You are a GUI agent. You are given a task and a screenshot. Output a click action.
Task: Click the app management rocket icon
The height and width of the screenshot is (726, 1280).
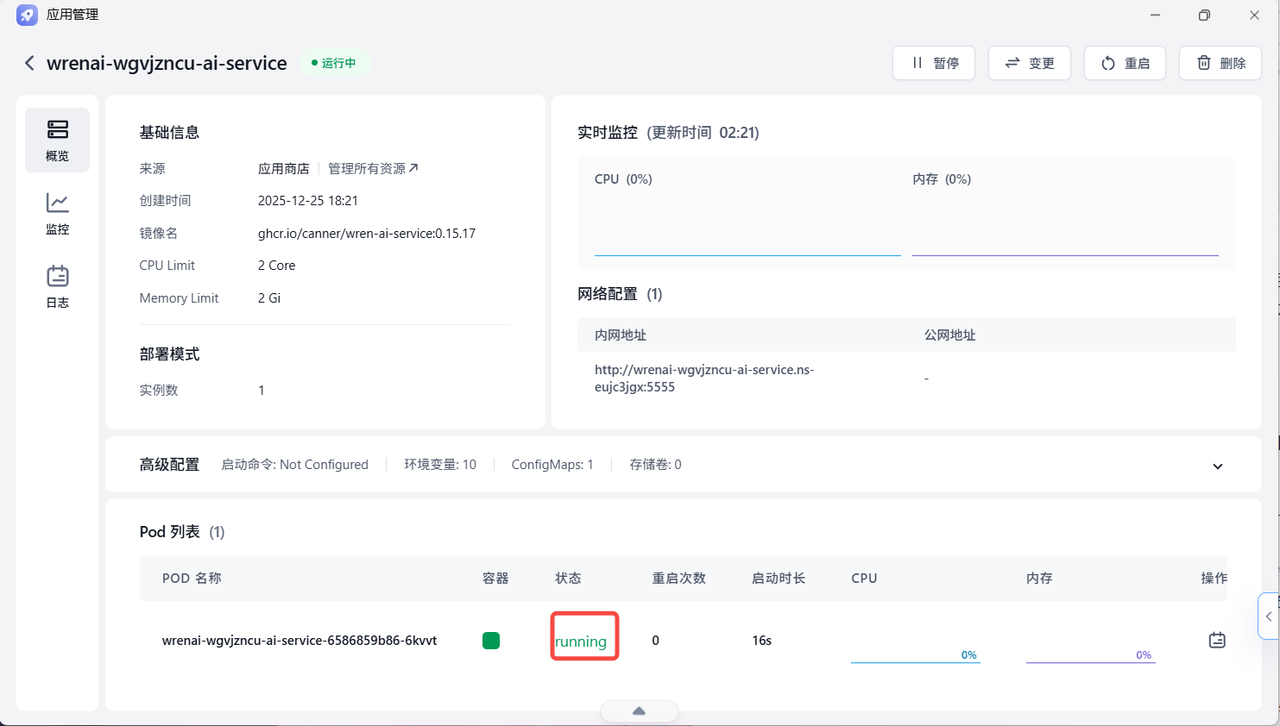[x=27, y=15]
